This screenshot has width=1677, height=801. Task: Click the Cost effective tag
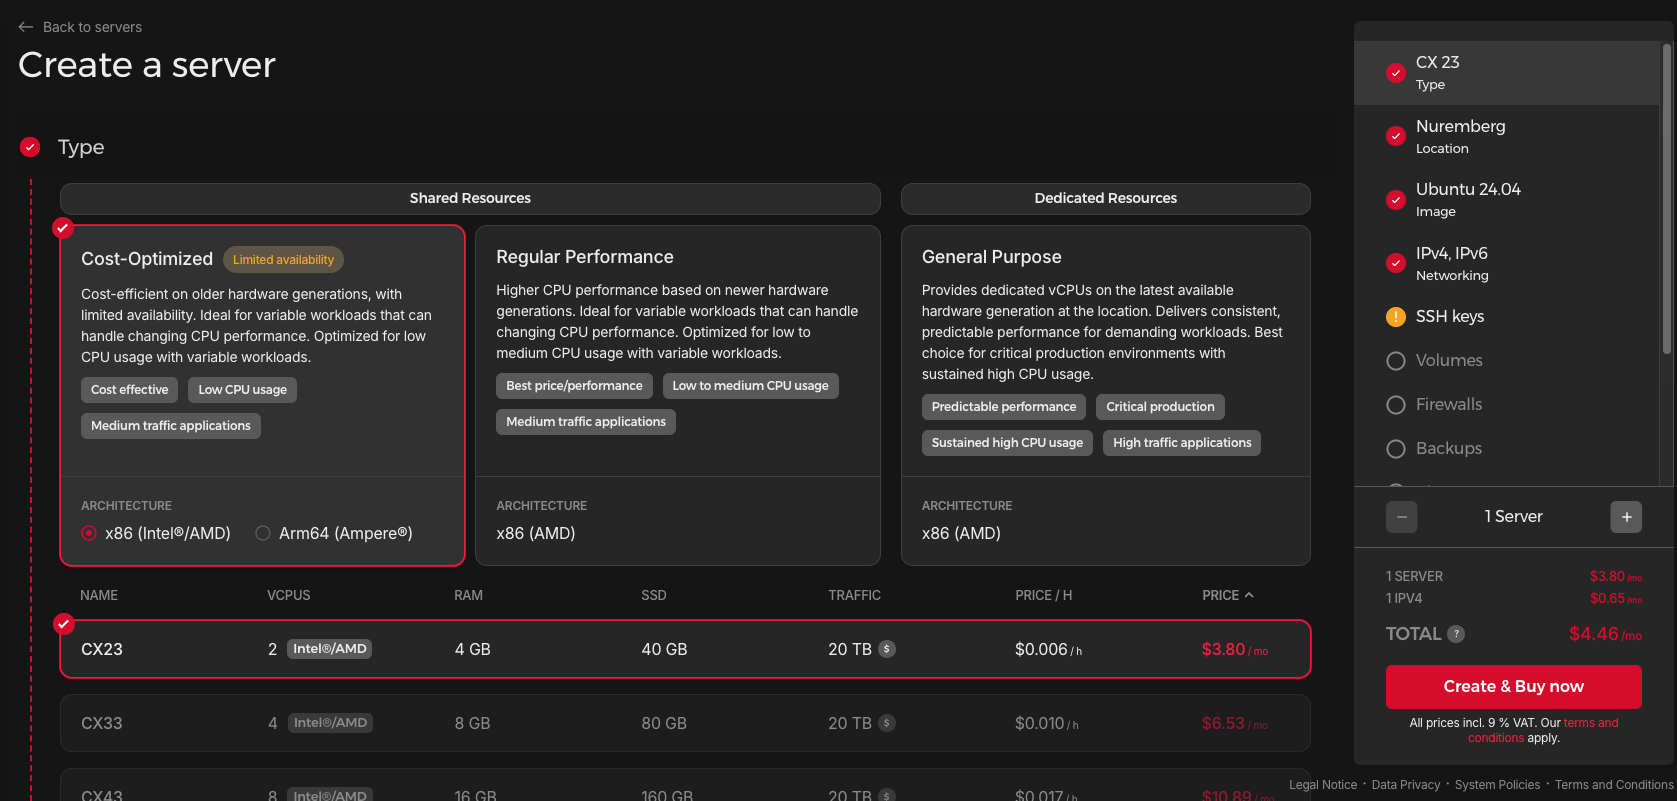click(130, 390)
